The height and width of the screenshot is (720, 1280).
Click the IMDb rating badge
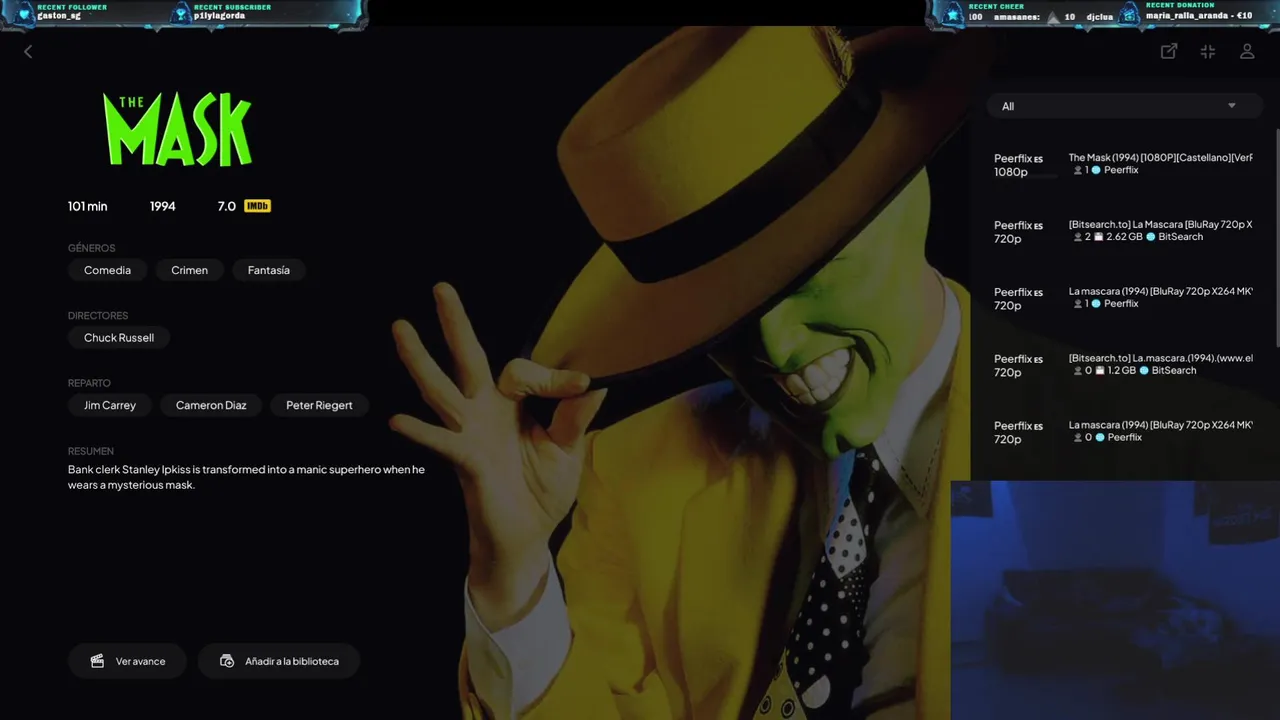(257, 206)
